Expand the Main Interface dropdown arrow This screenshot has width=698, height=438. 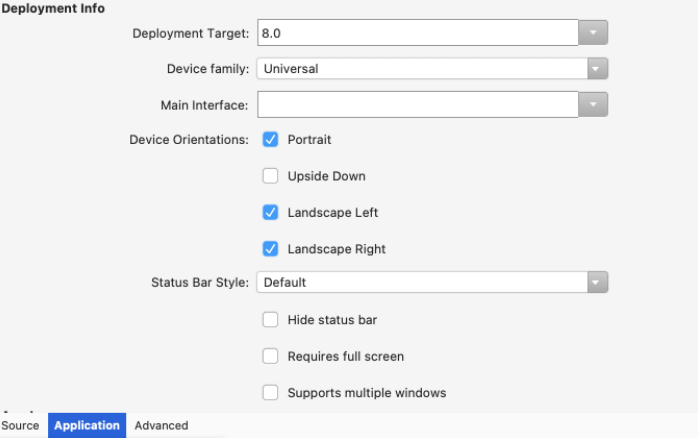pyautogui.click(x=593, y=105)
